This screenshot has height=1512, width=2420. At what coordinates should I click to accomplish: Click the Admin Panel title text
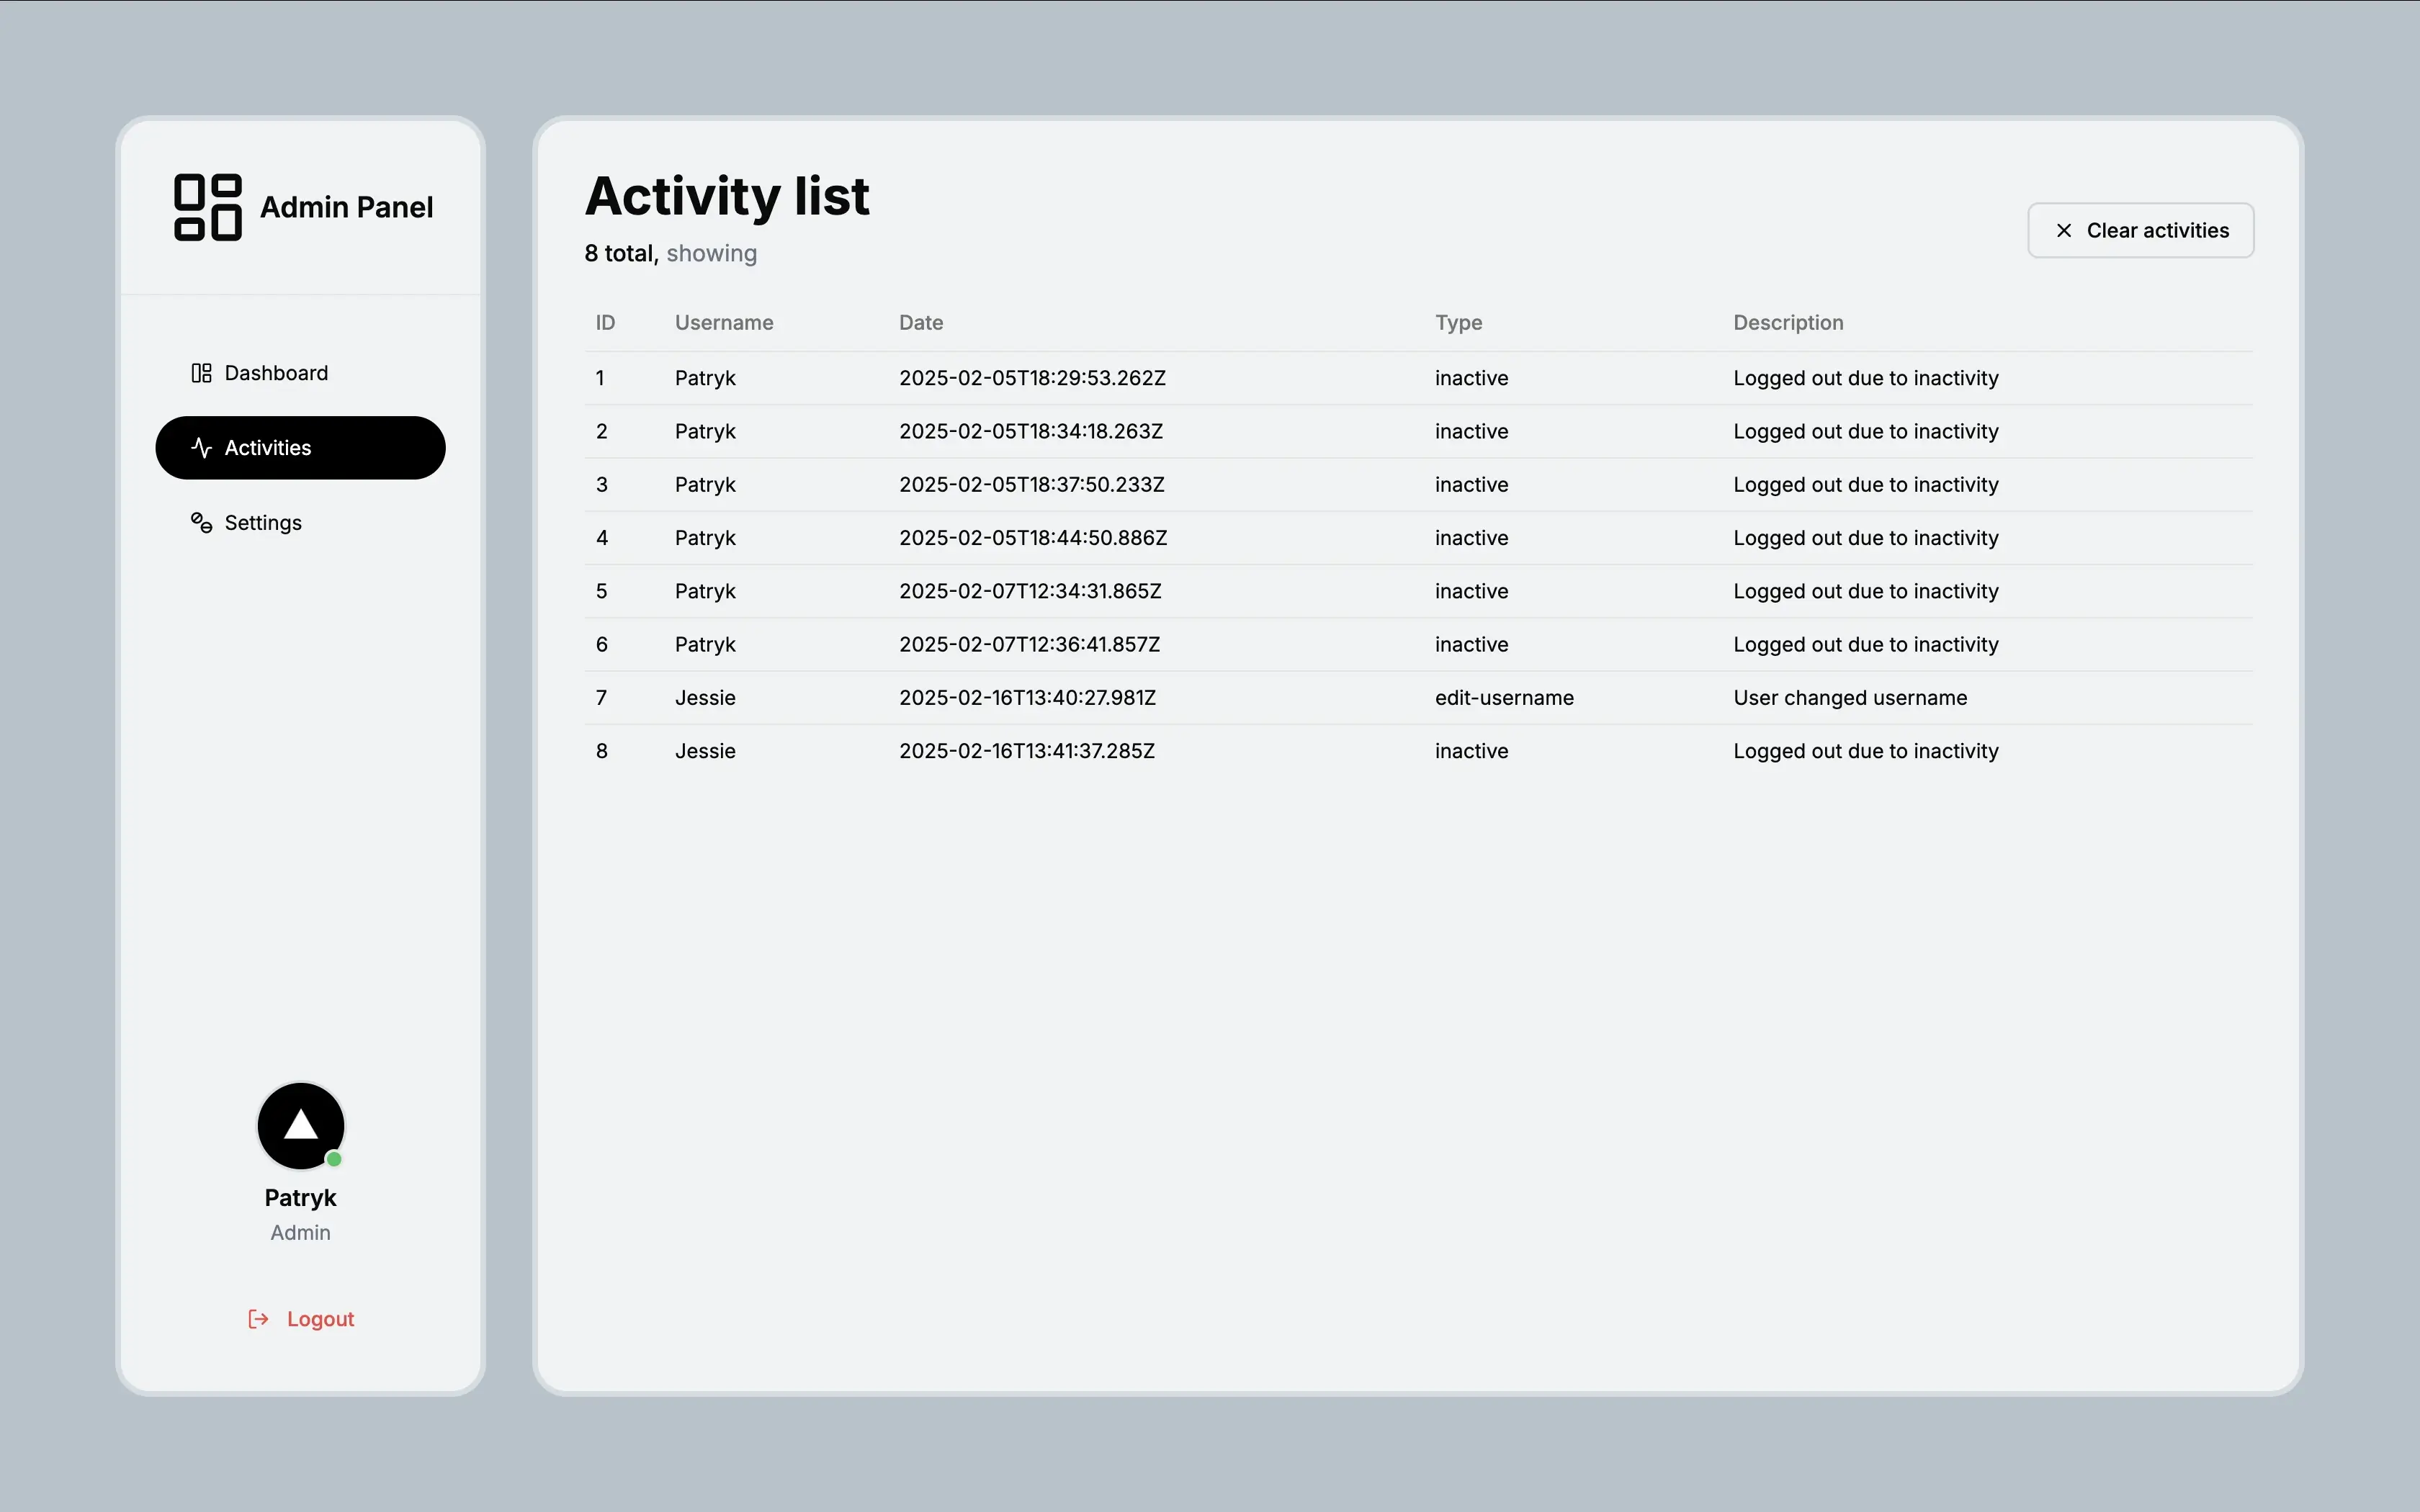coord(347,207)
